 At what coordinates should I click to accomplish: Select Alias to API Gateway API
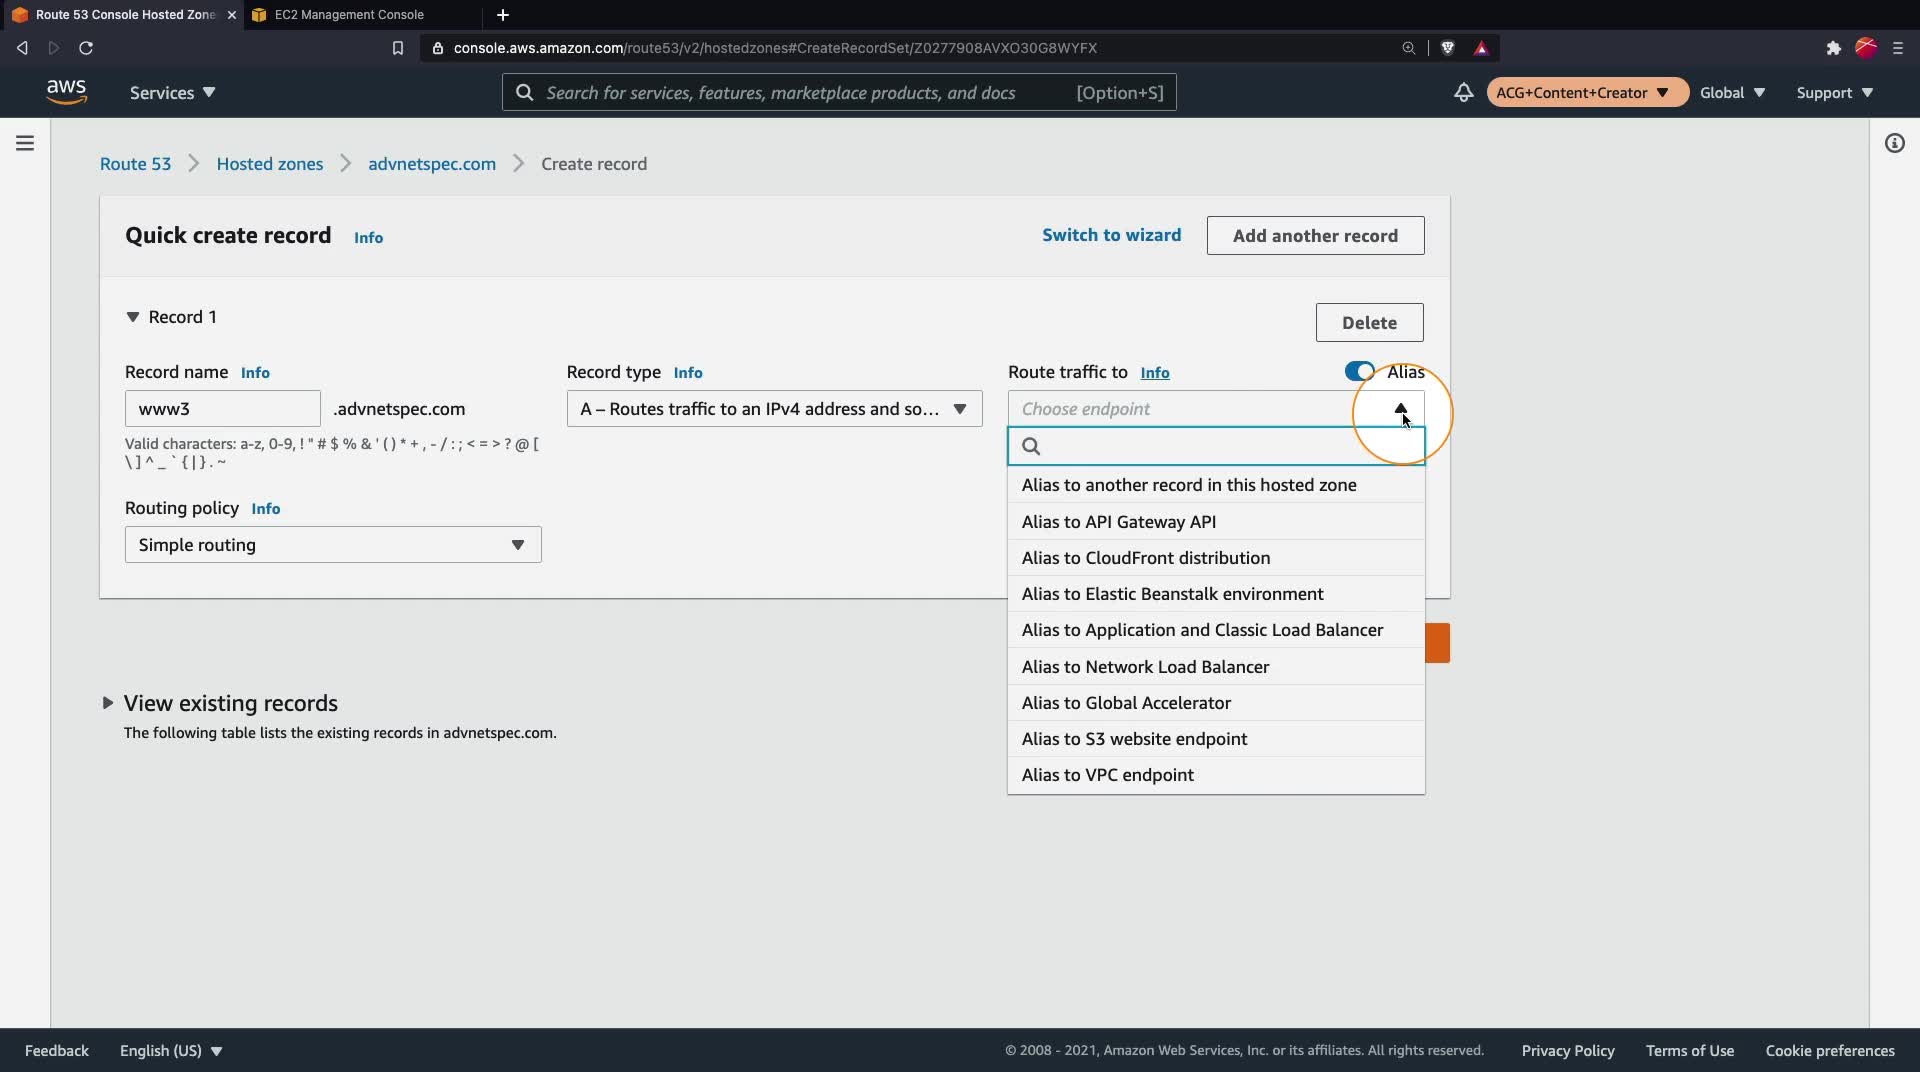coord(1216,522)
